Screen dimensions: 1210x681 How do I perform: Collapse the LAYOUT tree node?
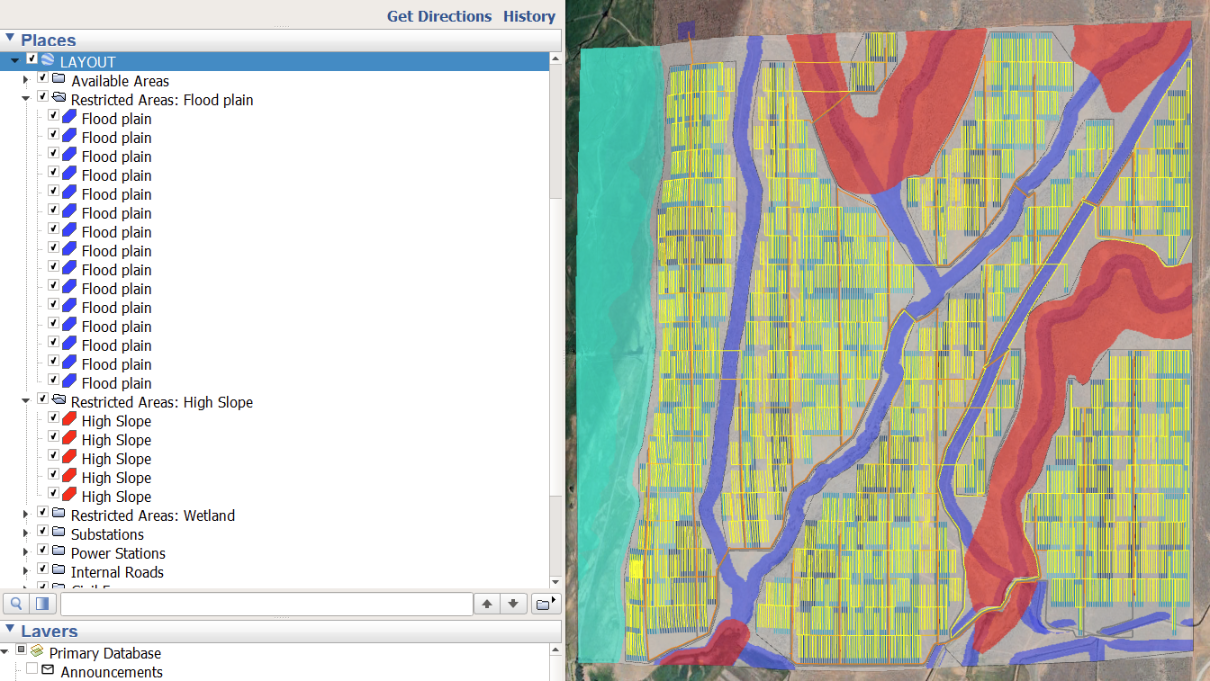pyautogui.click(x=15, y=62)
